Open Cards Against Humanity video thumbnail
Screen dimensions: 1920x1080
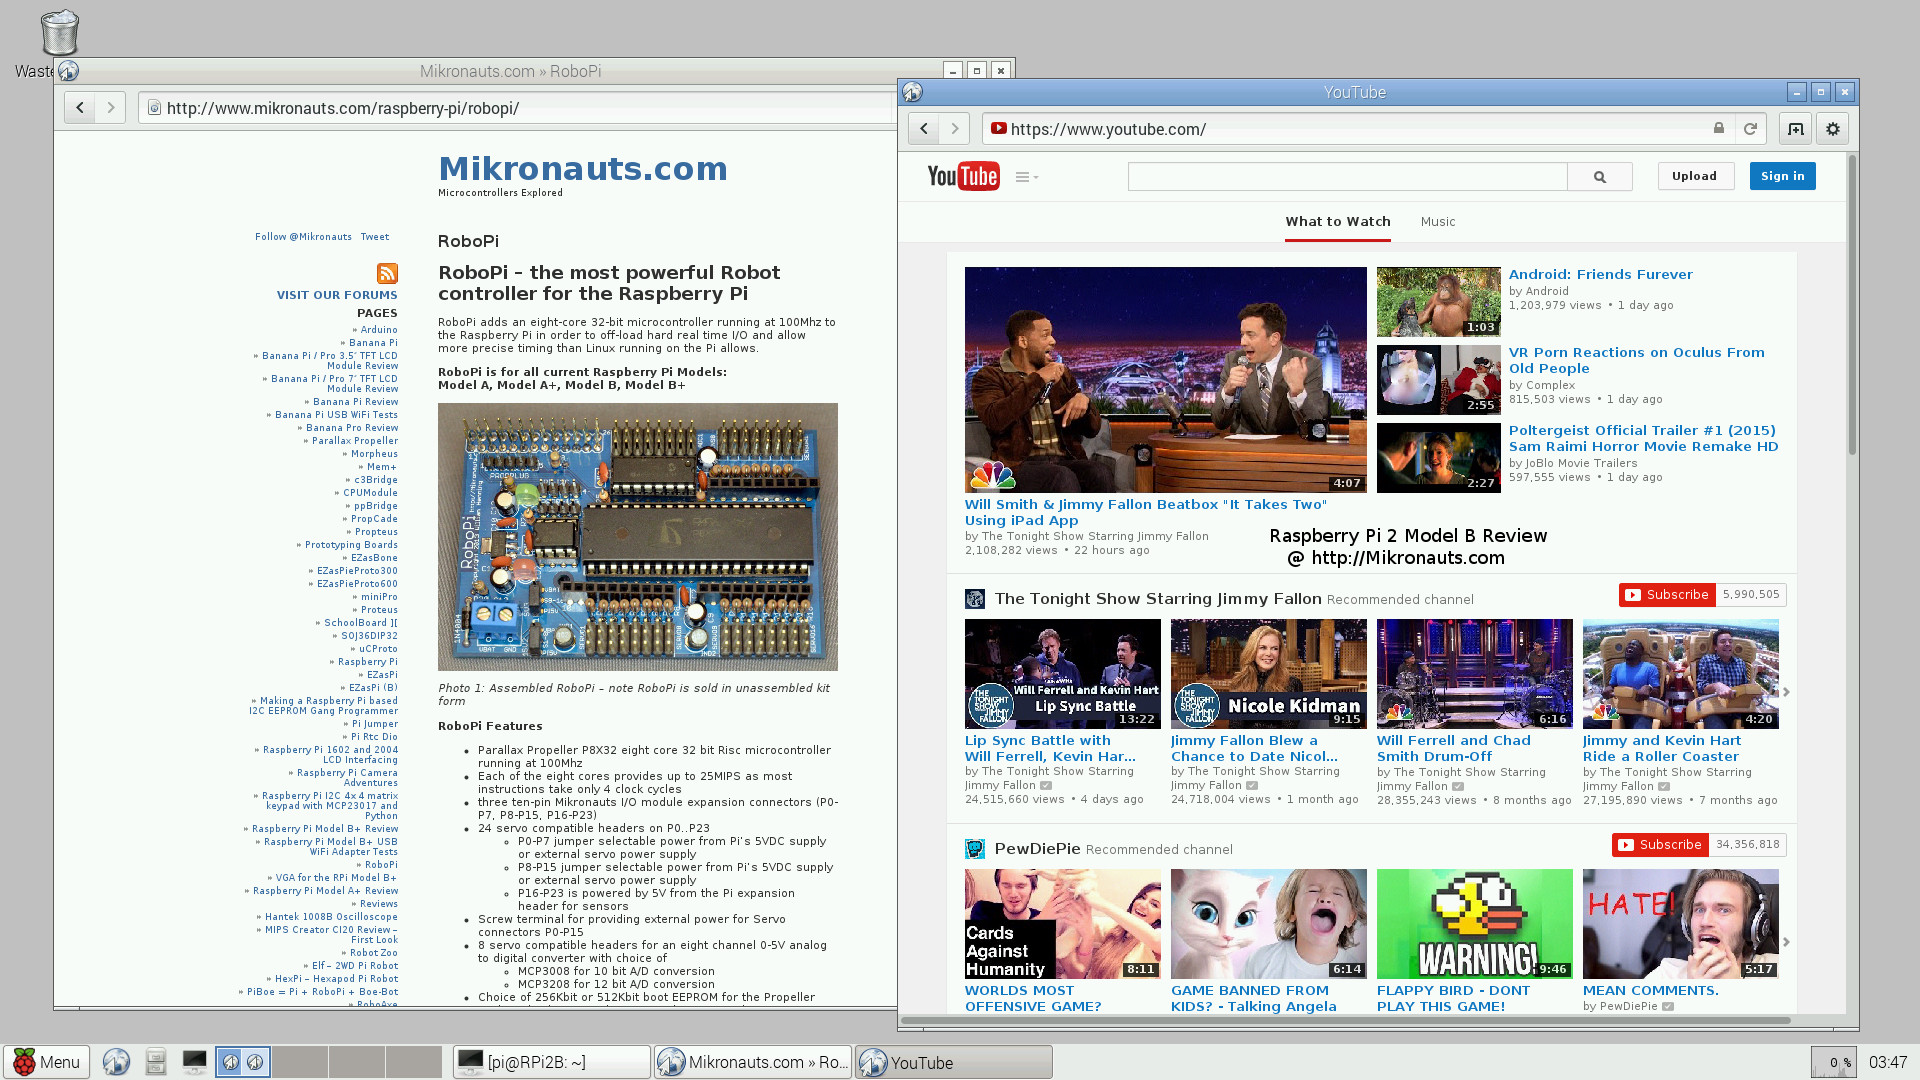pos(1062,923)
